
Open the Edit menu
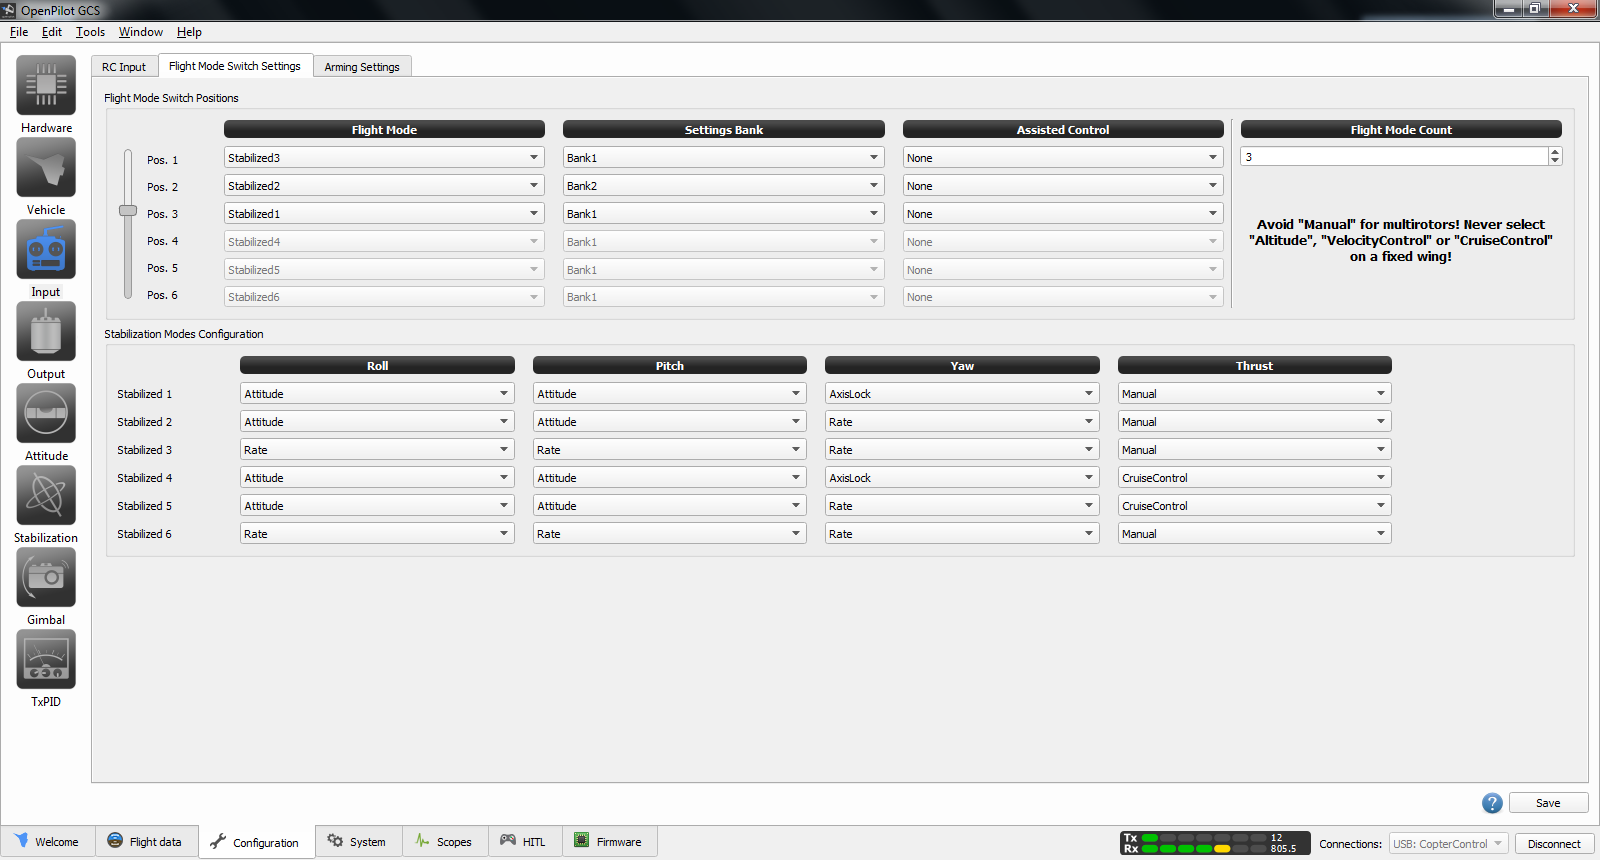pos(52,32)
